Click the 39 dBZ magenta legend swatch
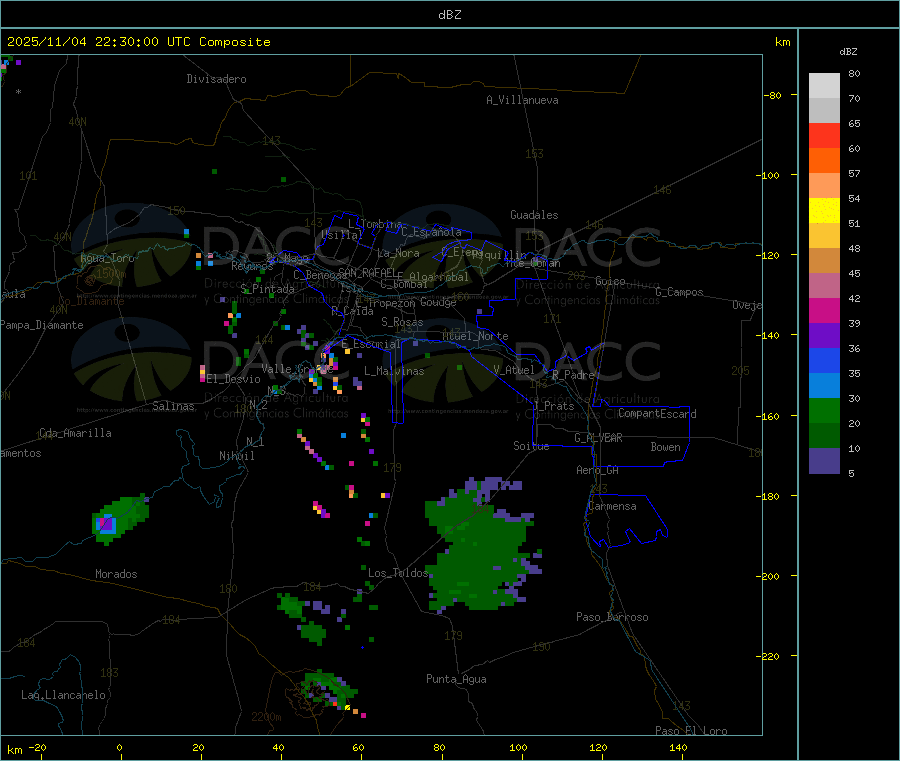This screenshot has width=900, height=761. (x=824, y=310)
